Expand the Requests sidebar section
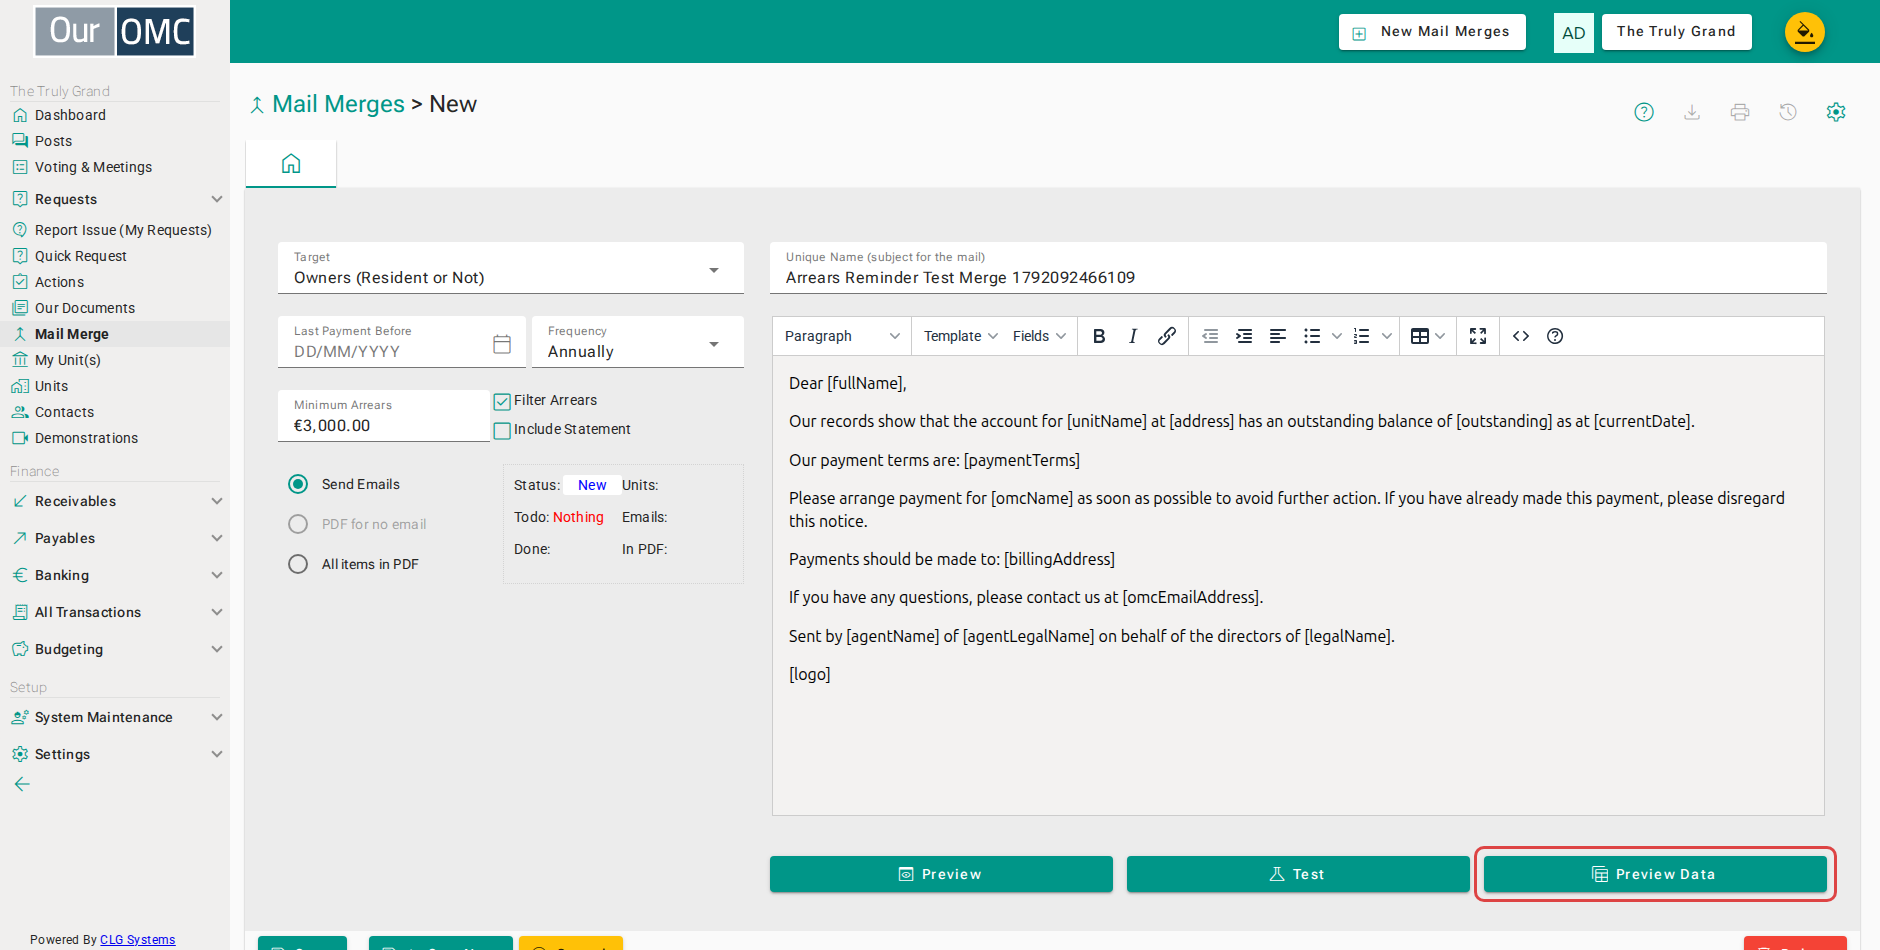Viewport: 1880px width, 950px height. (115, 199)
